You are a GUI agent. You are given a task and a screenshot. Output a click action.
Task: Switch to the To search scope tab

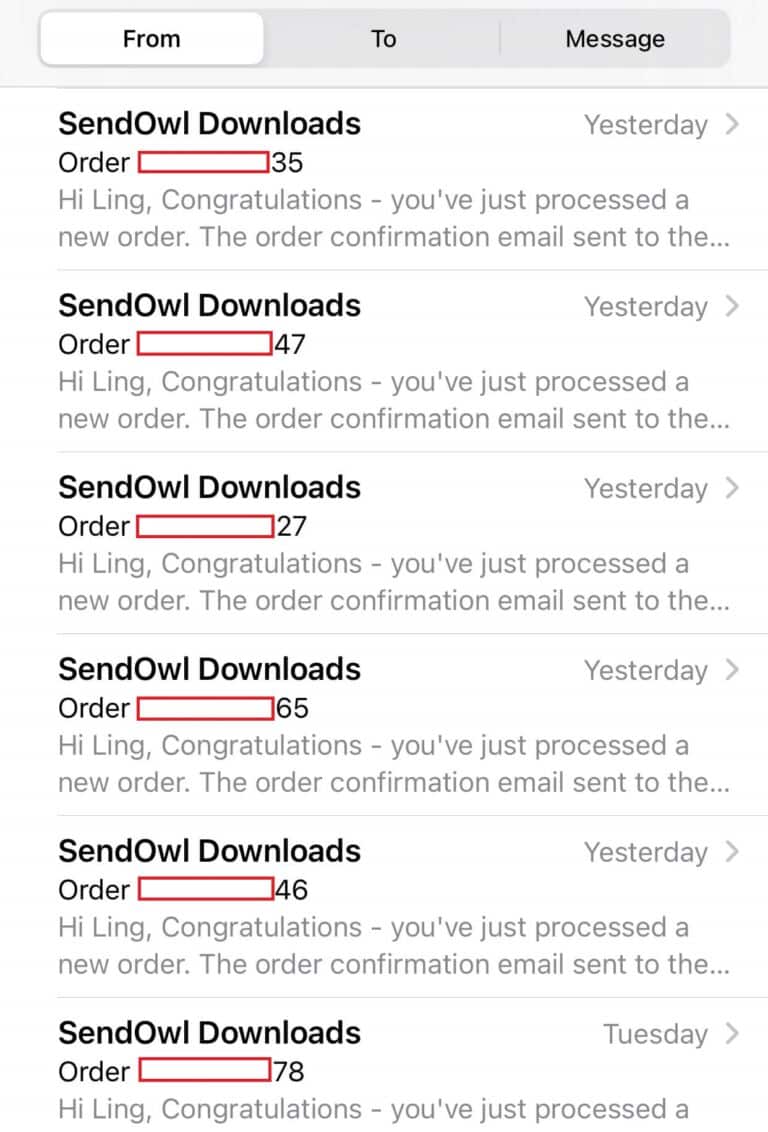click(383, 39)
